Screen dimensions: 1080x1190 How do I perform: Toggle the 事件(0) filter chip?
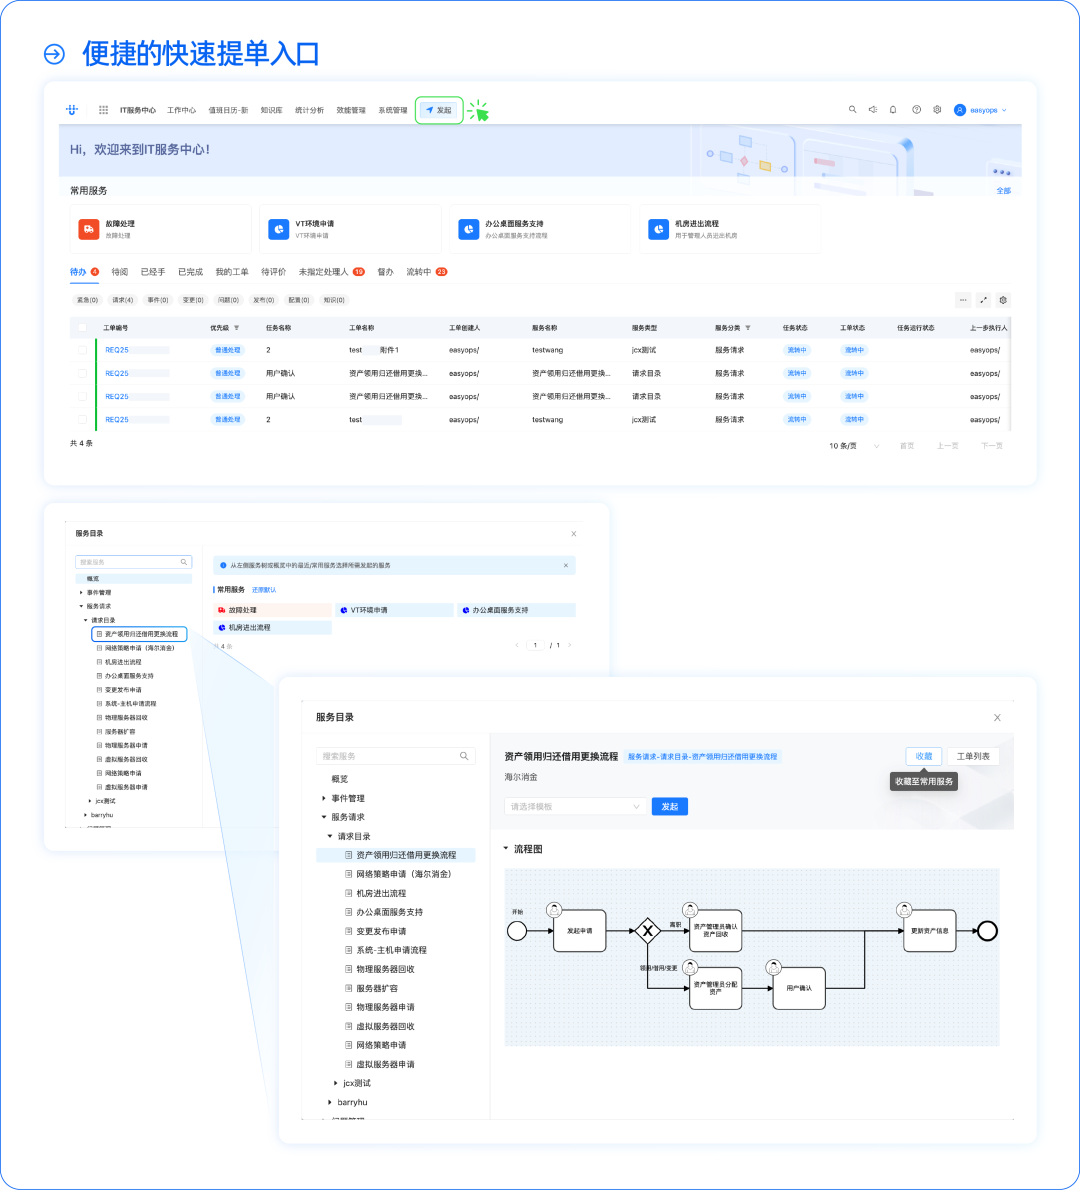(x=158, y=300)
